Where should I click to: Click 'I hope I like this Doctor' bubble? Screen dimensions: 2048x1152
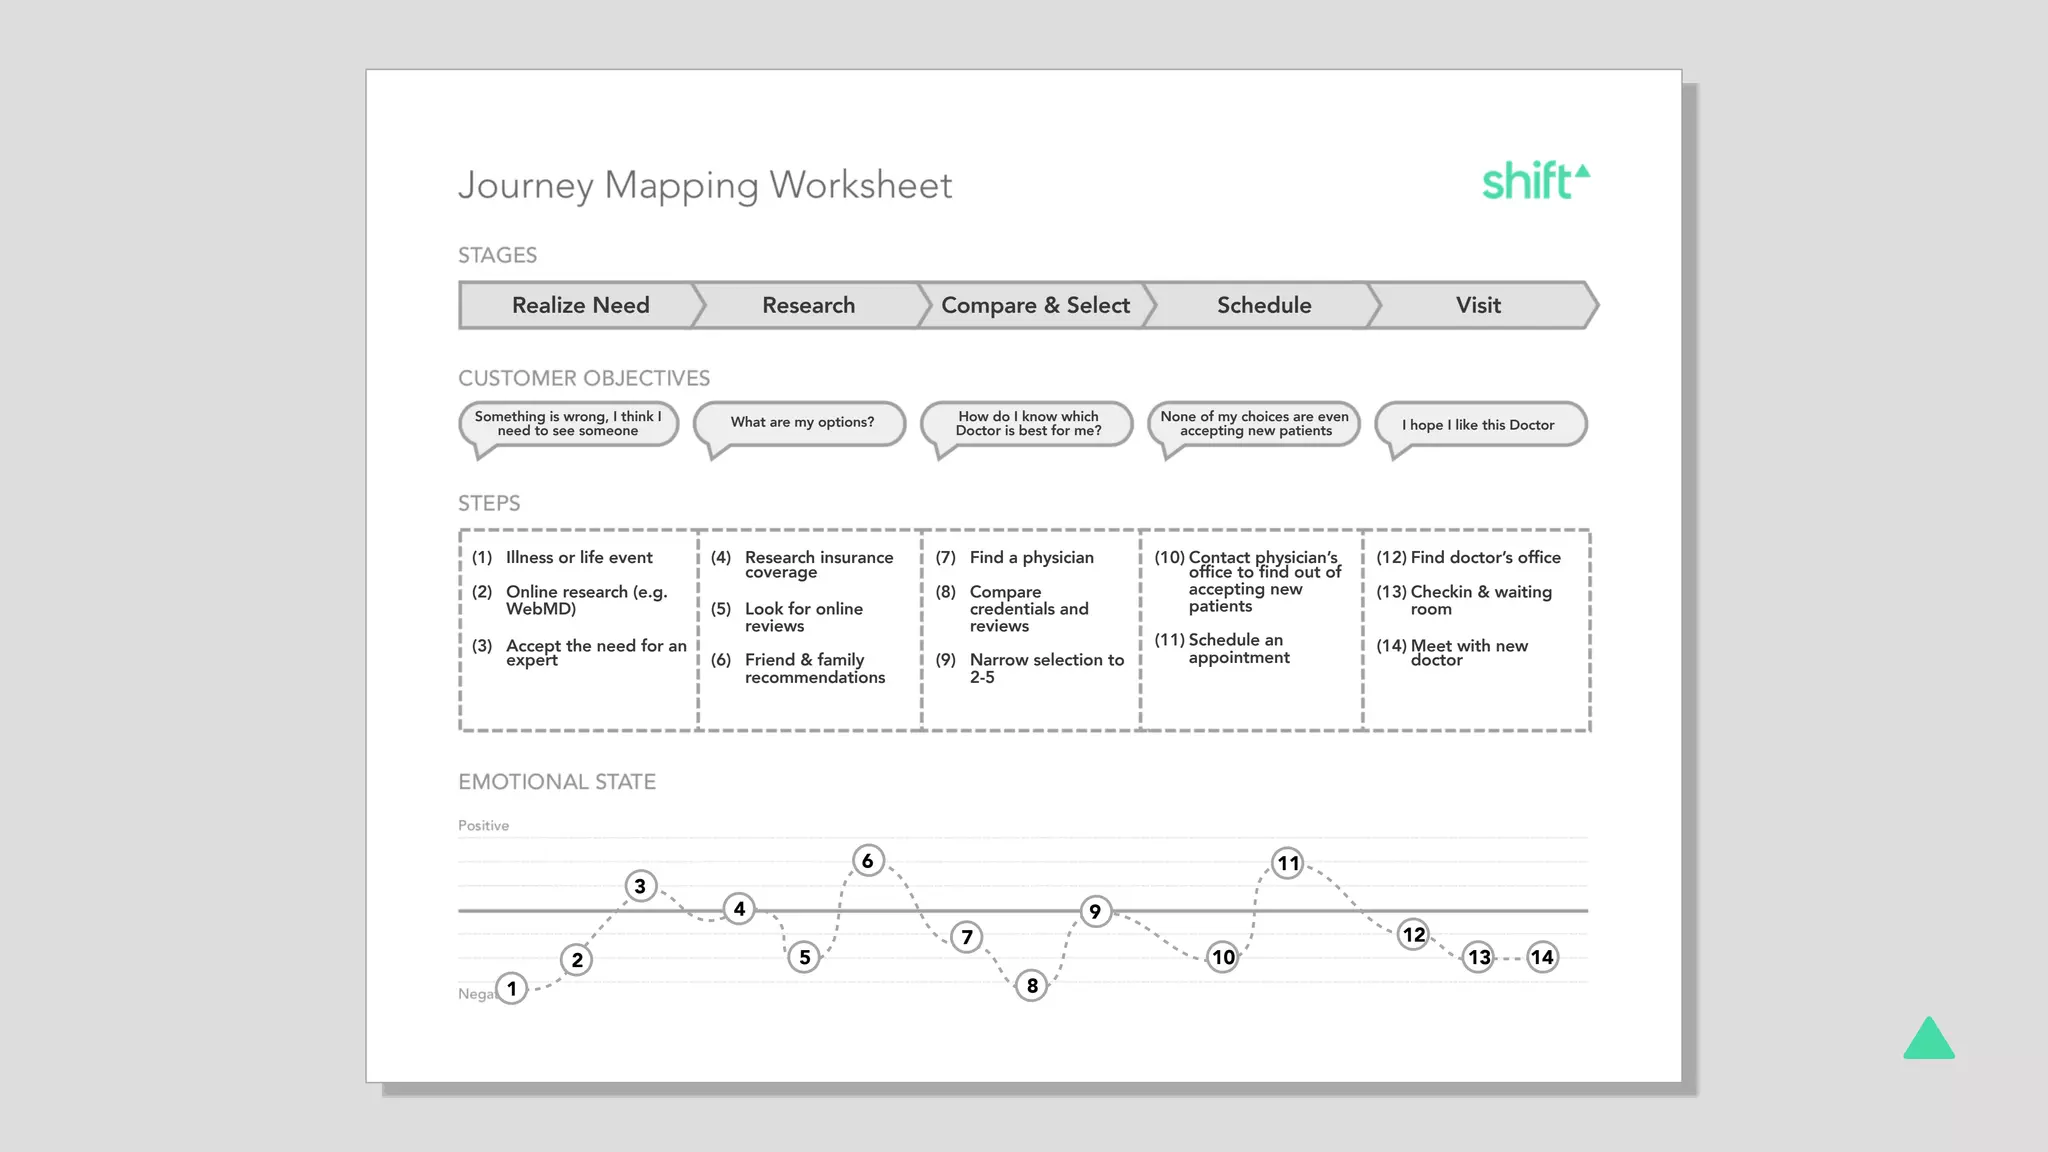coord(1478,425)
